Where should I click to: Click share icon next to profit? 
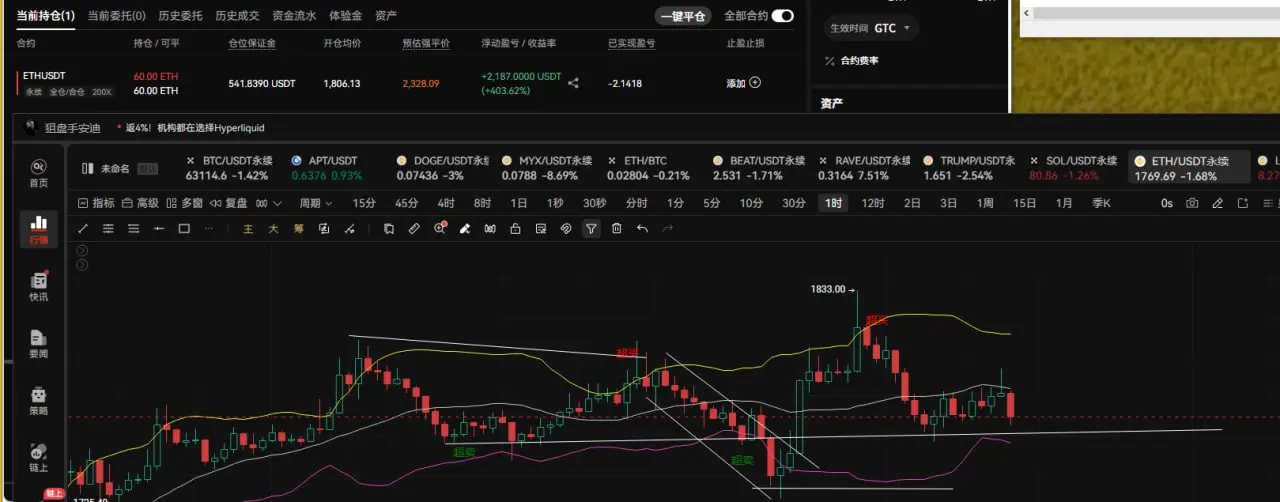pyautogui.click(x=573, y=83)
